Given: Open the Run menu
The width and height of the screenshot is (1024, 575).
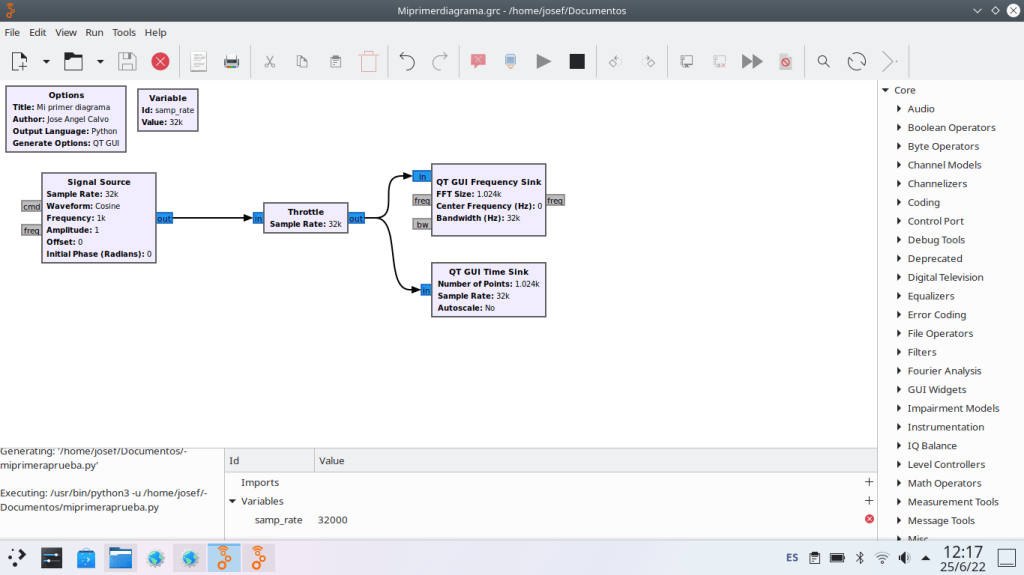Looking at the screenshot, I should (x=94, y=32).
